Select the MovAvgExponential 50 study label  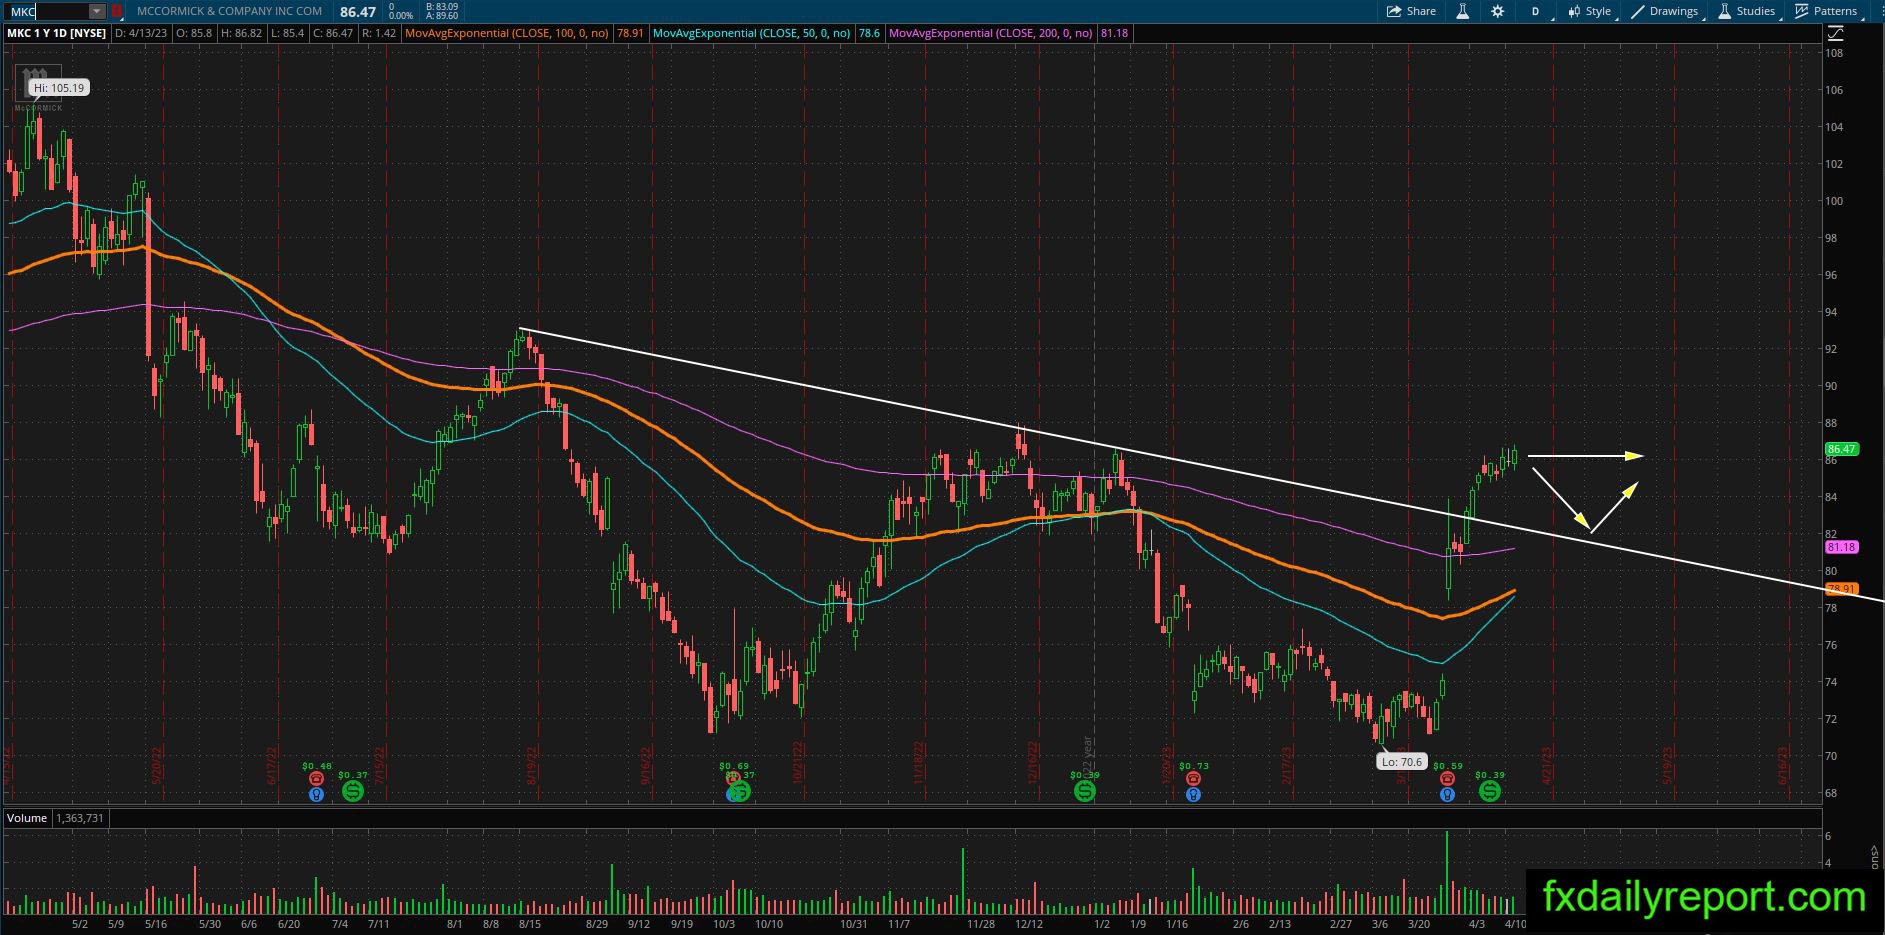coord(751,33)
